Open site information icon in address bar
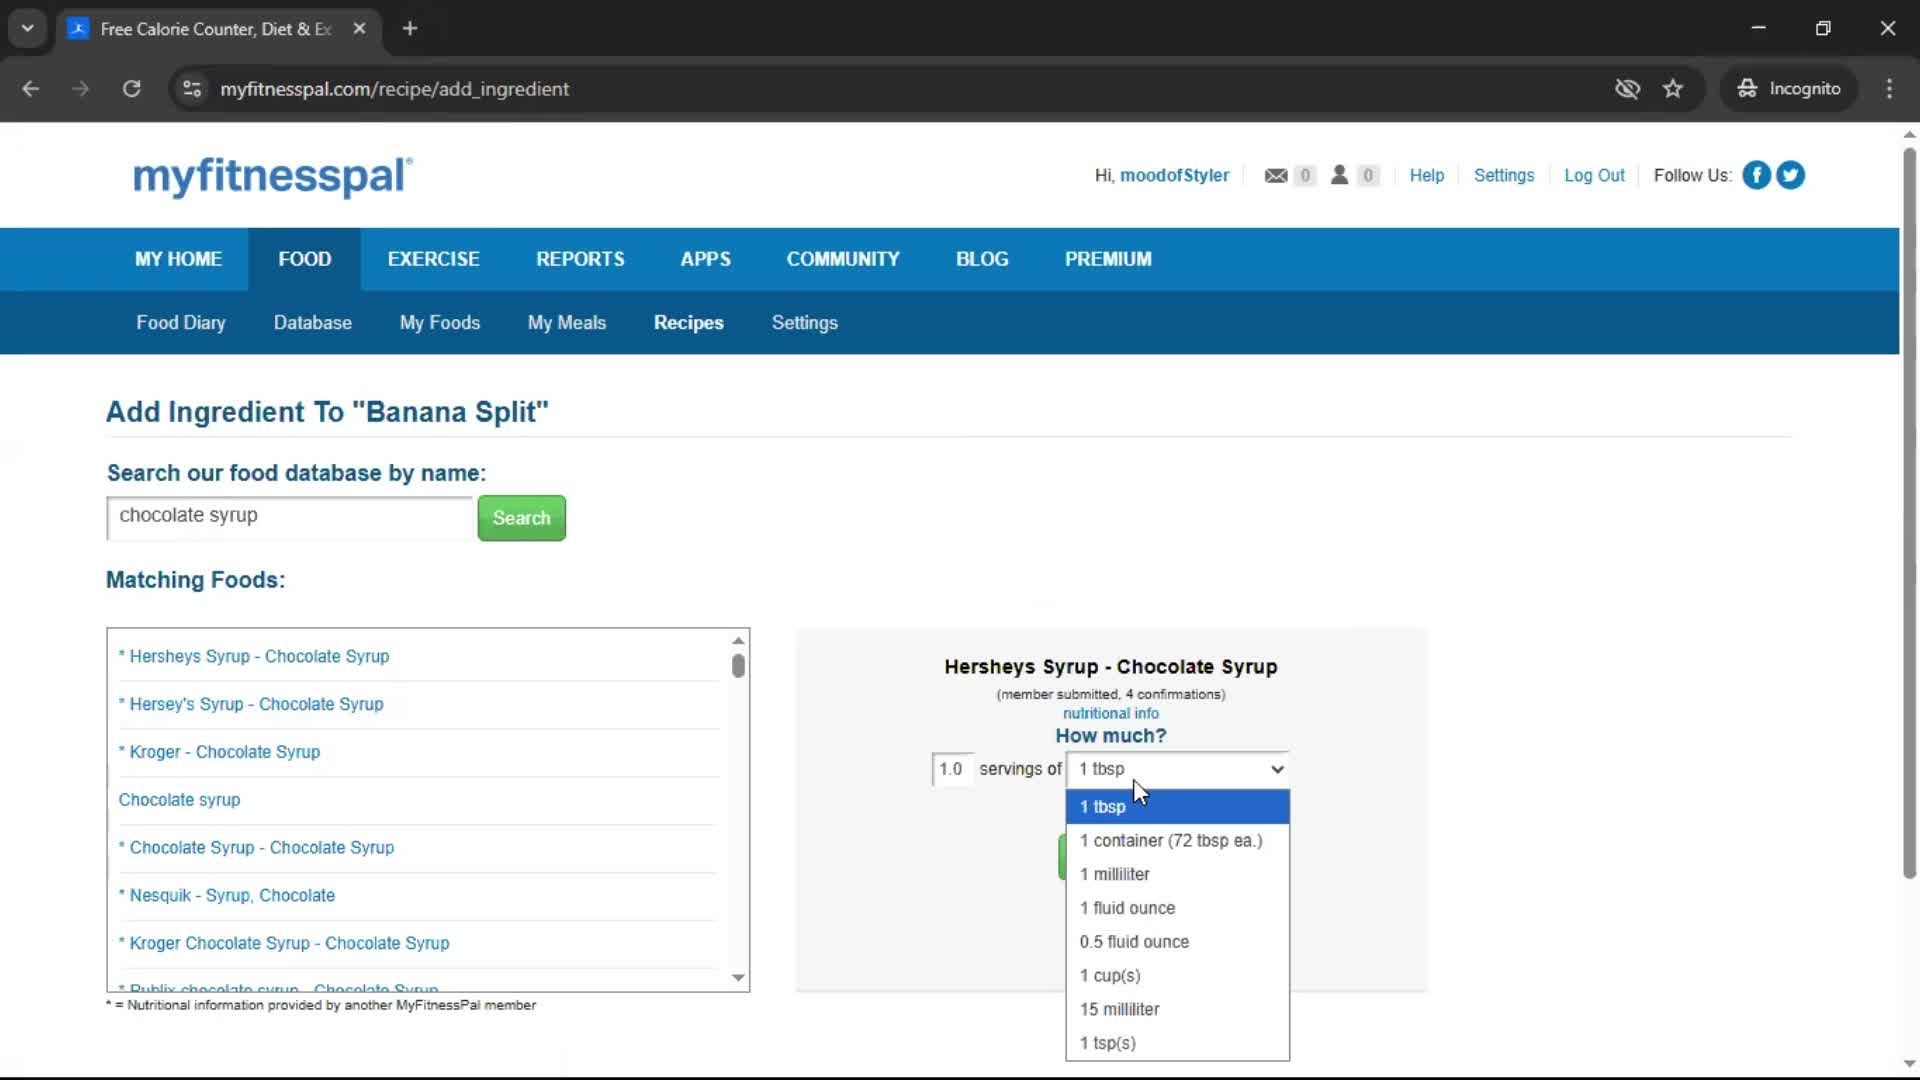1920x1080 pixels. pos(192,89)
